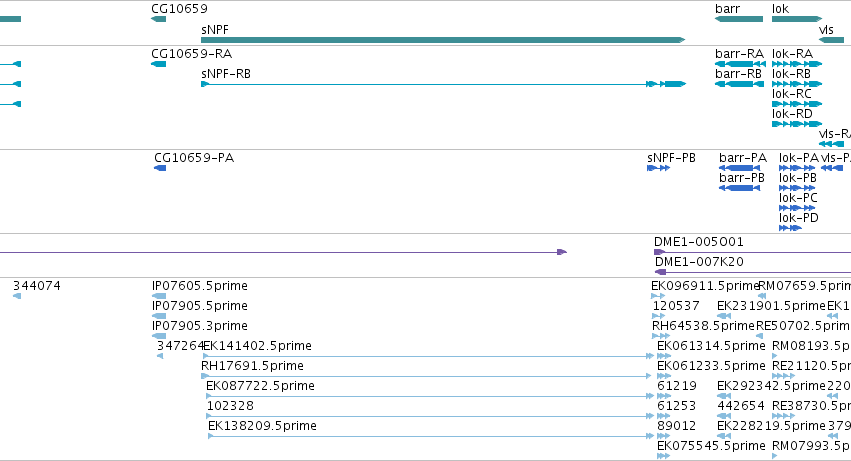This screenshot has height=461, width=851.
Task: Select the barr-PB protein glyph
Action: tap(739, 188)
